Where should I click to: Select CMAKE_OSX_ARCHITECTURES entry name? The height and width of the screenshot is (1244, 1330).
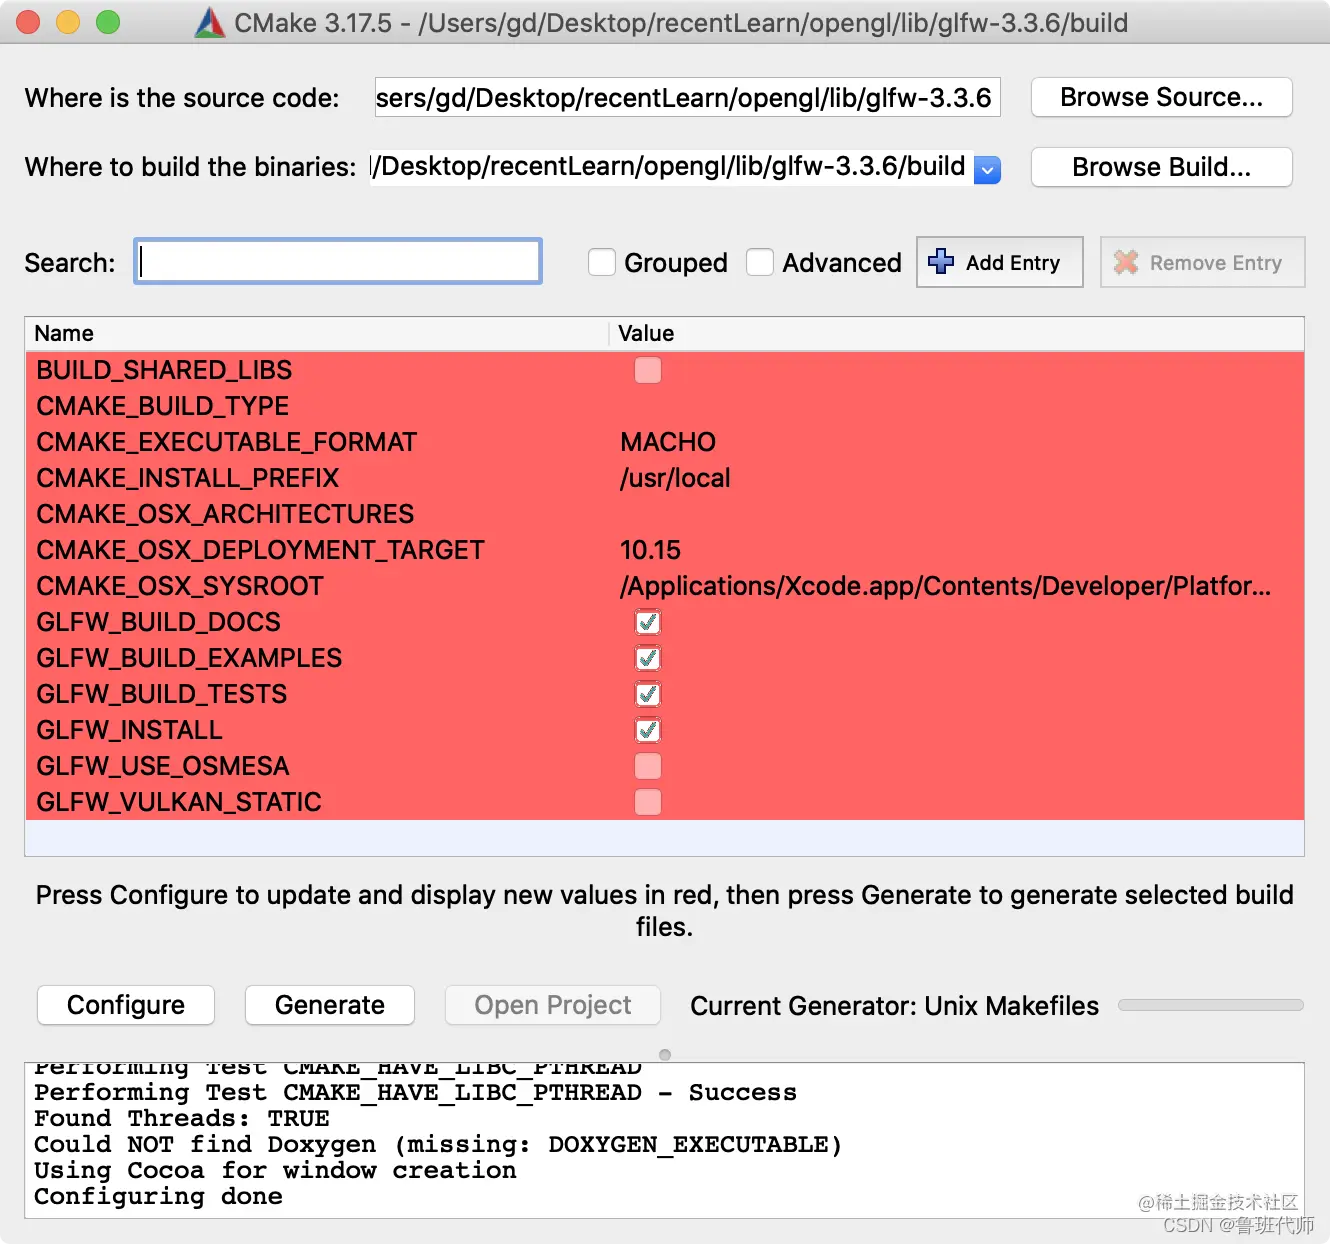pyautogui.click(x=225, y=514)
